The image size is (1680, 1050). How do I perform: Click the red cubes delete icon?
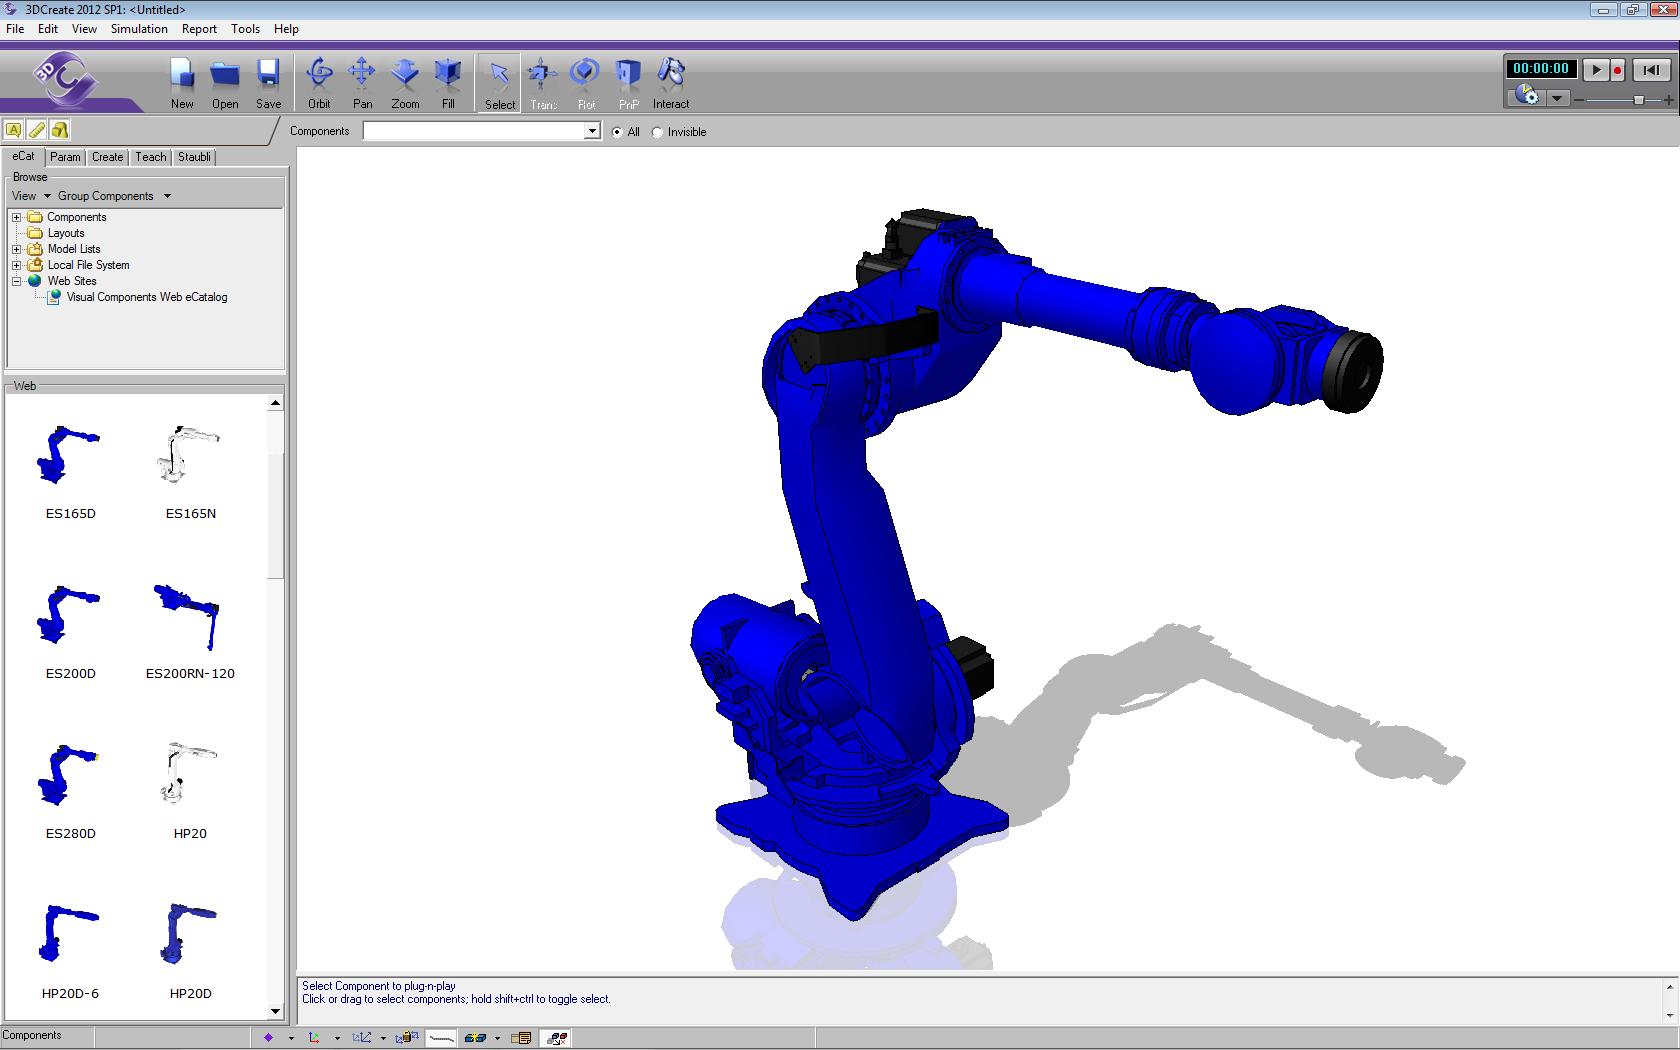(x=557, y=1038)
